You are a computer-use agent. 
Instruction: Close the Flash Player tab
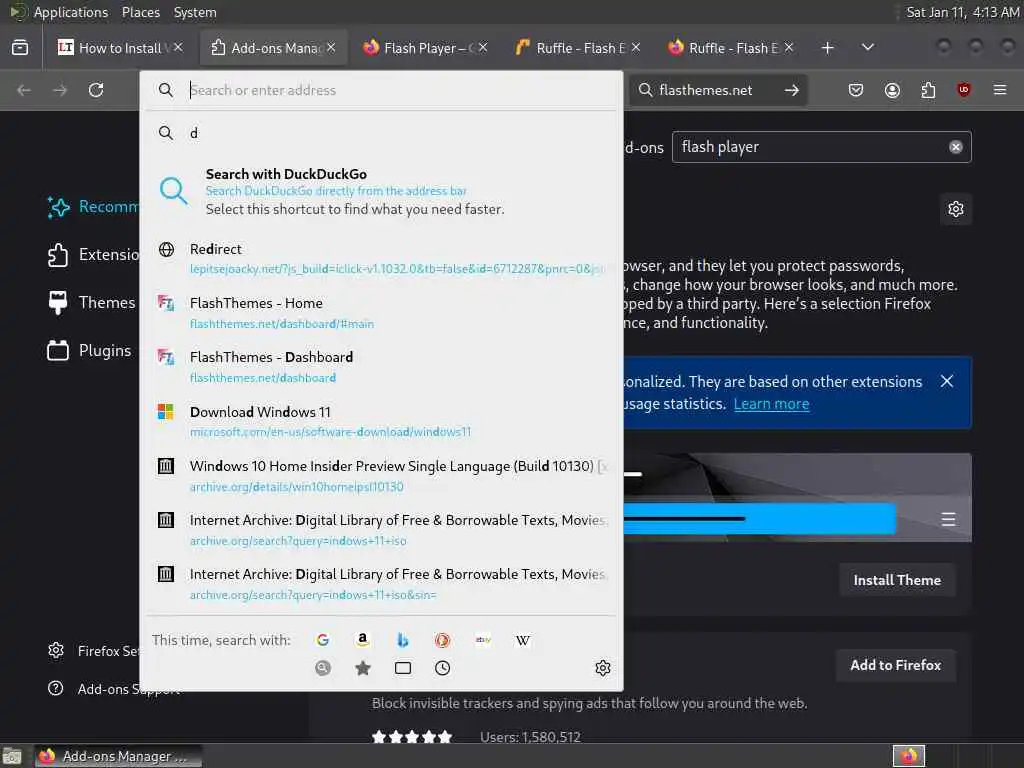(483, 48)
